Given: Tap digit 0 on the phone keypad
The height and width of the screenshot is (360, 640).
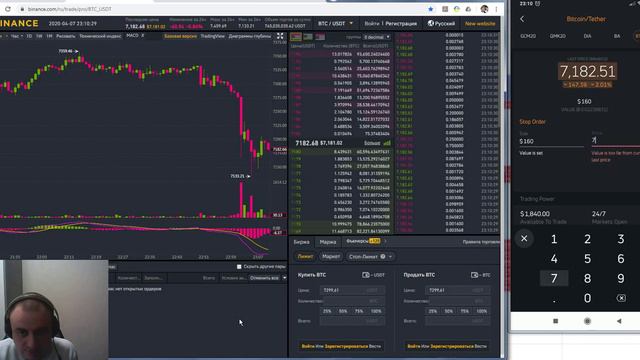Looking at the screenshot, I should 587,298.
